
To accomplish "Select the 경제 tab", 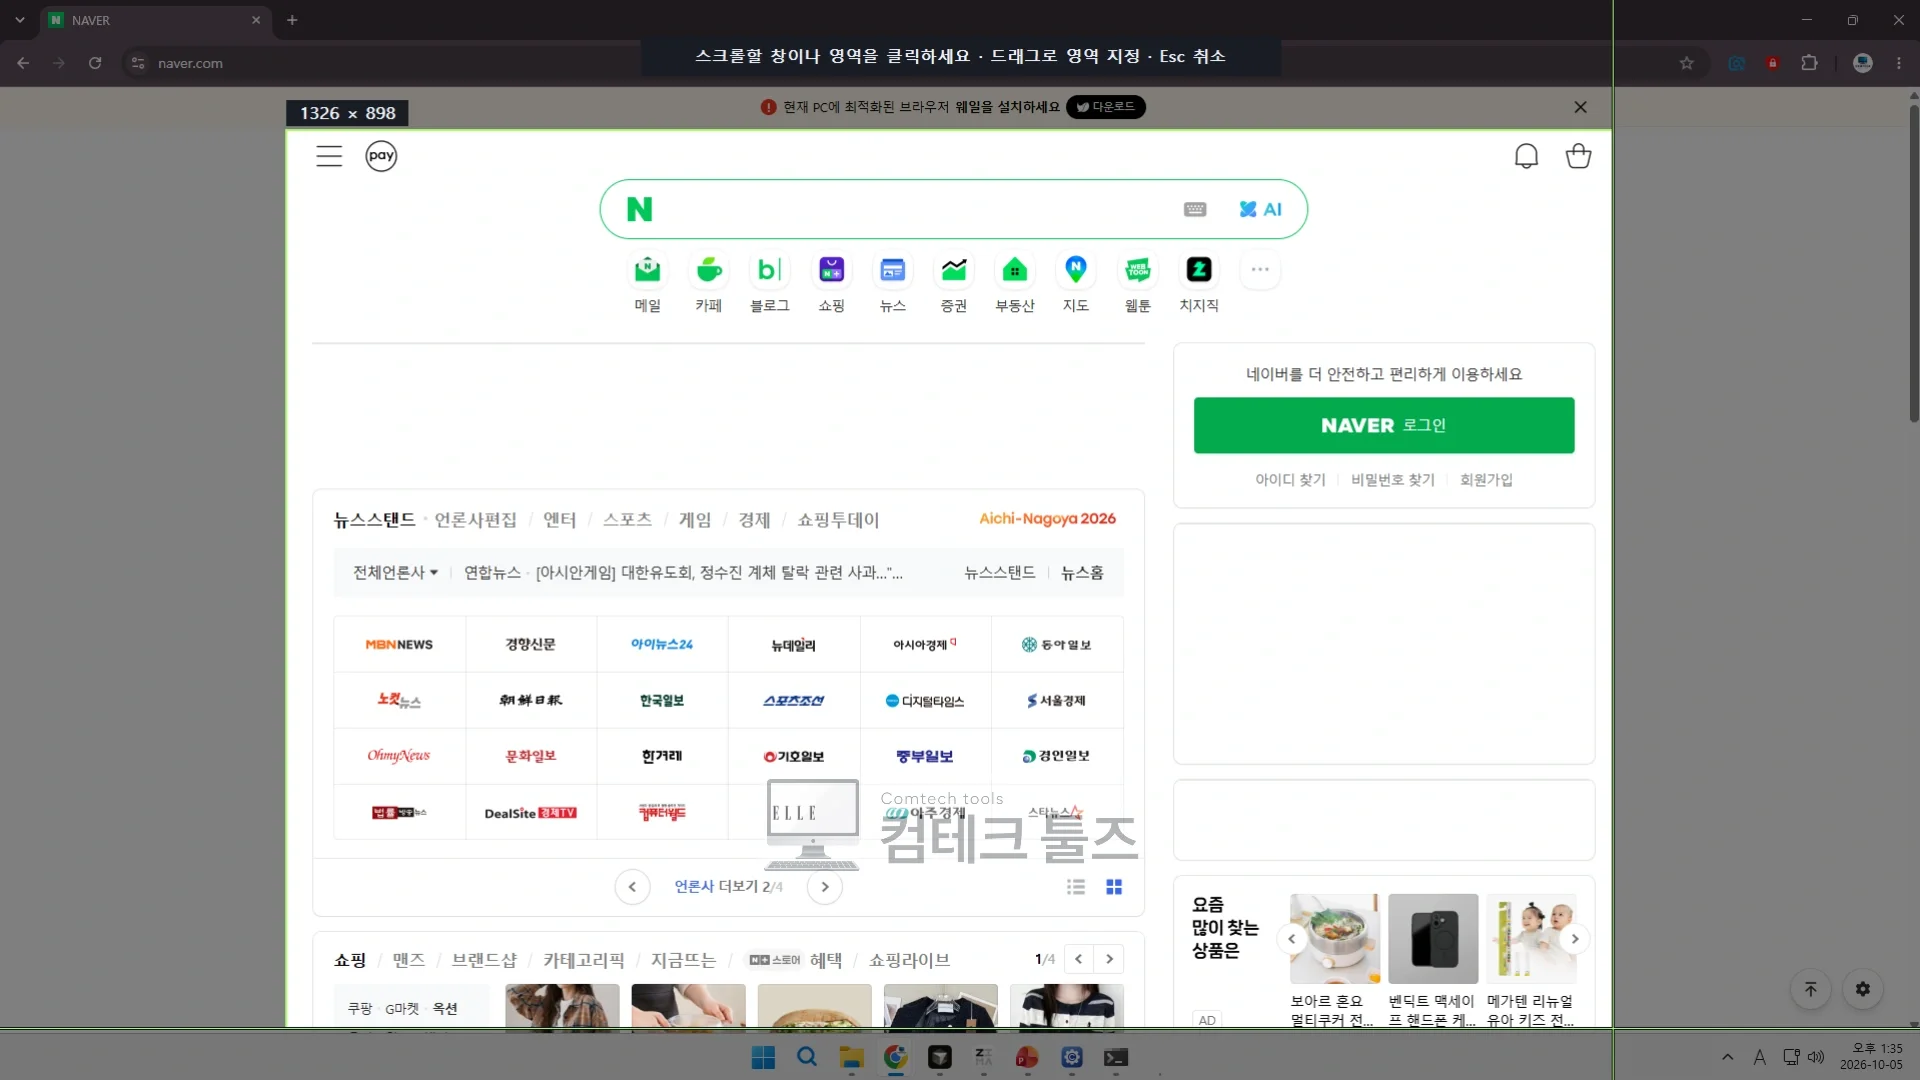I will click(x=755, y=520).
